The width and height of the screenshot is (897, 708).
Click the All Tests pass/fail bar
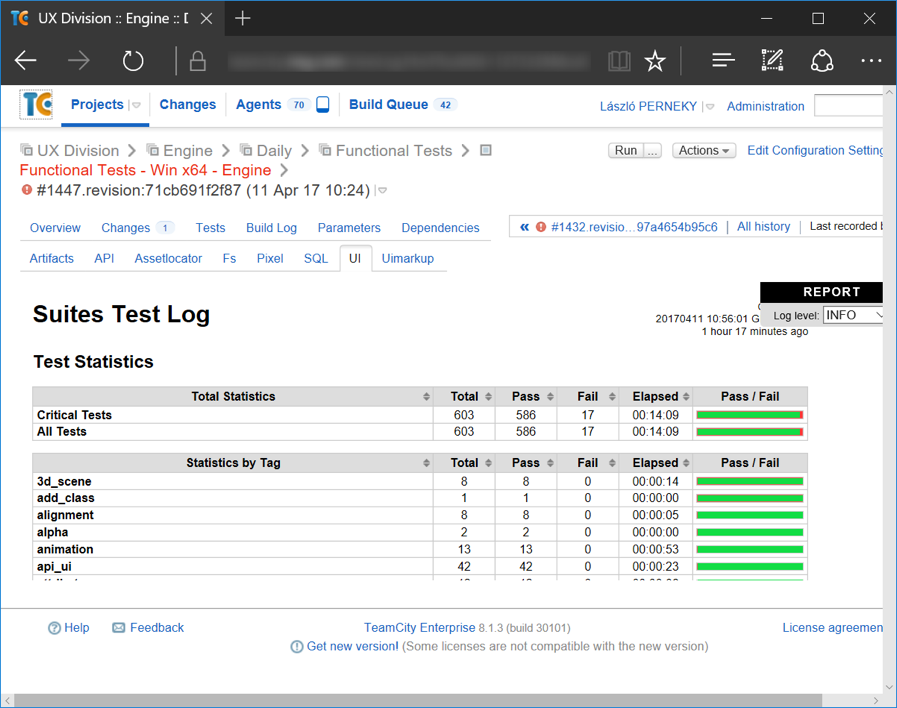[x=749, y=432]
